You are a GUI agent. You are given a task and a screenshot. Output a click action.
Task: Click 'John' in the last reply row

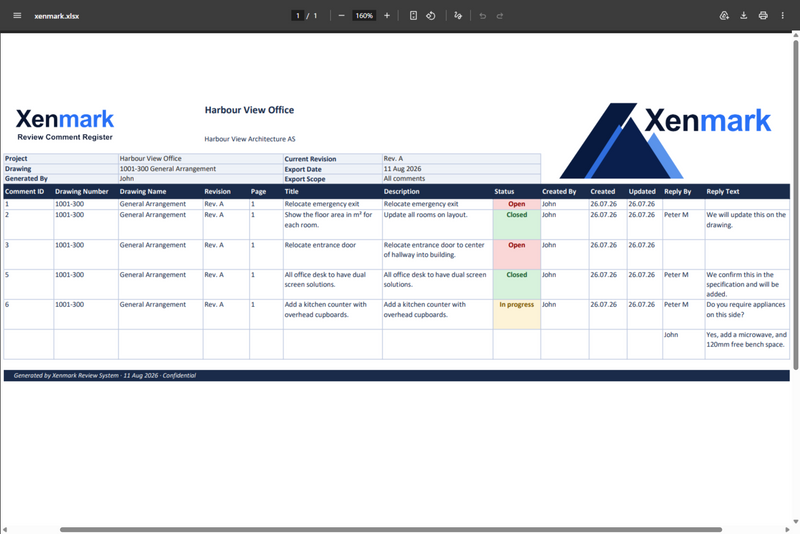tap(671, 335)
